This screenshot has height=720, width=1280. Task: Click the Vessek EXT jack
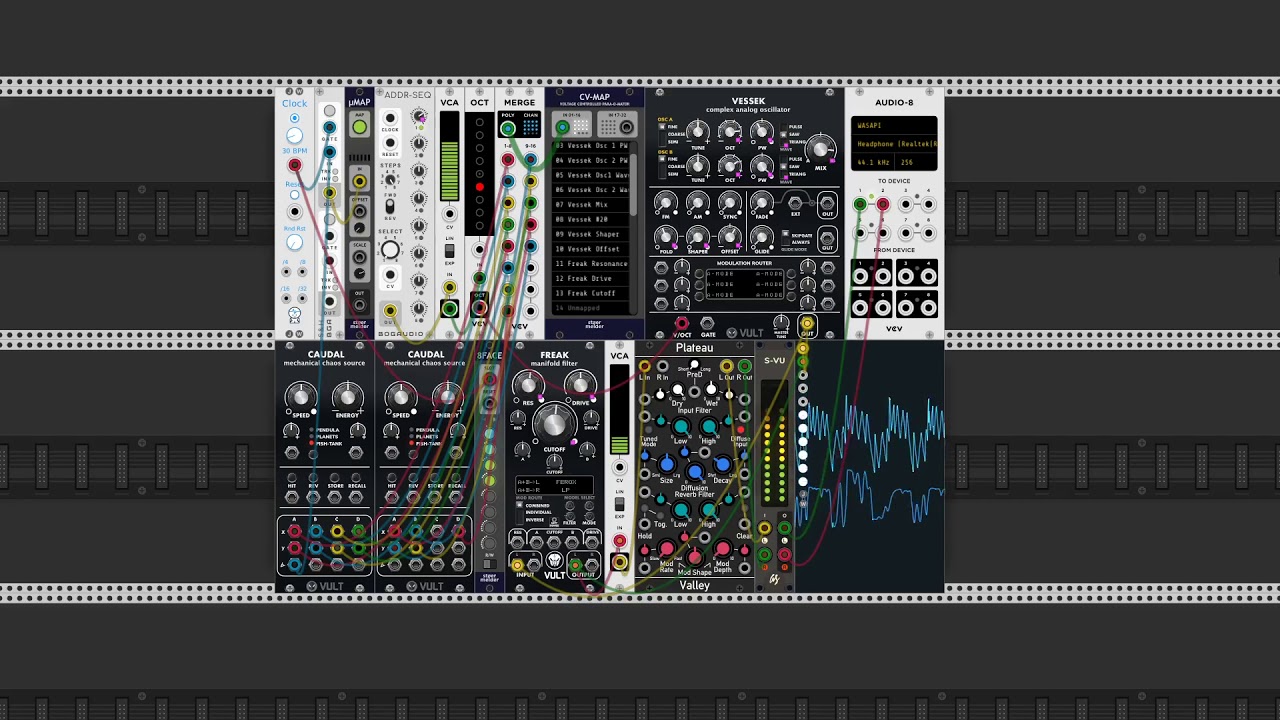click(x=795, y=205)
